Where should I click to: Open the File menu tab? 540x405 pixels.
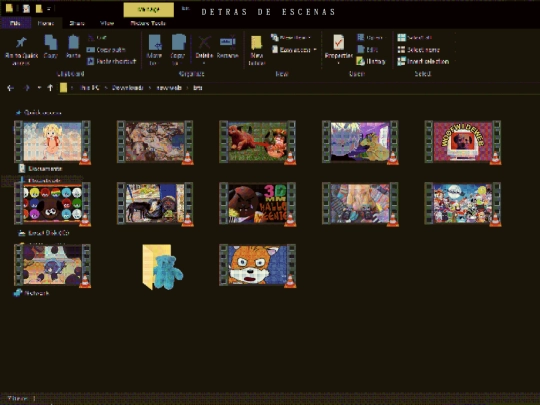[x=15, y=23]
